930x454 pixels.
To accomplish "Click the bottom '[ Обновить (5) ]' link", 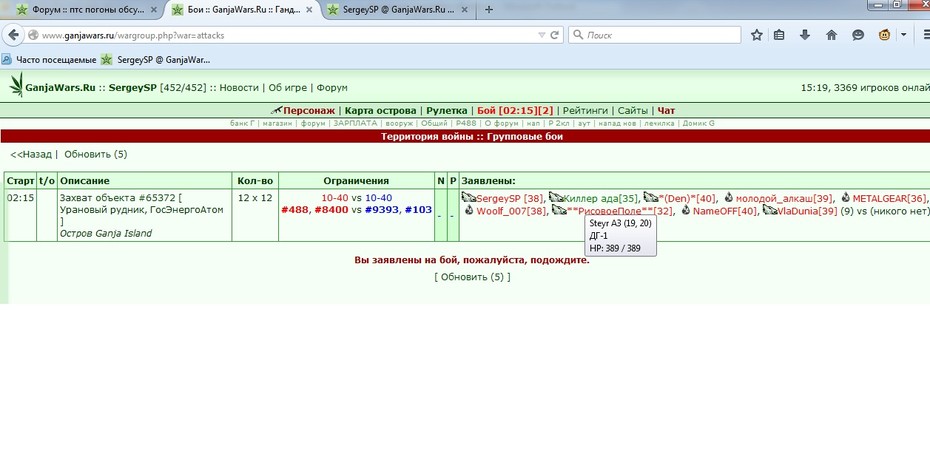I will point(472,277).
